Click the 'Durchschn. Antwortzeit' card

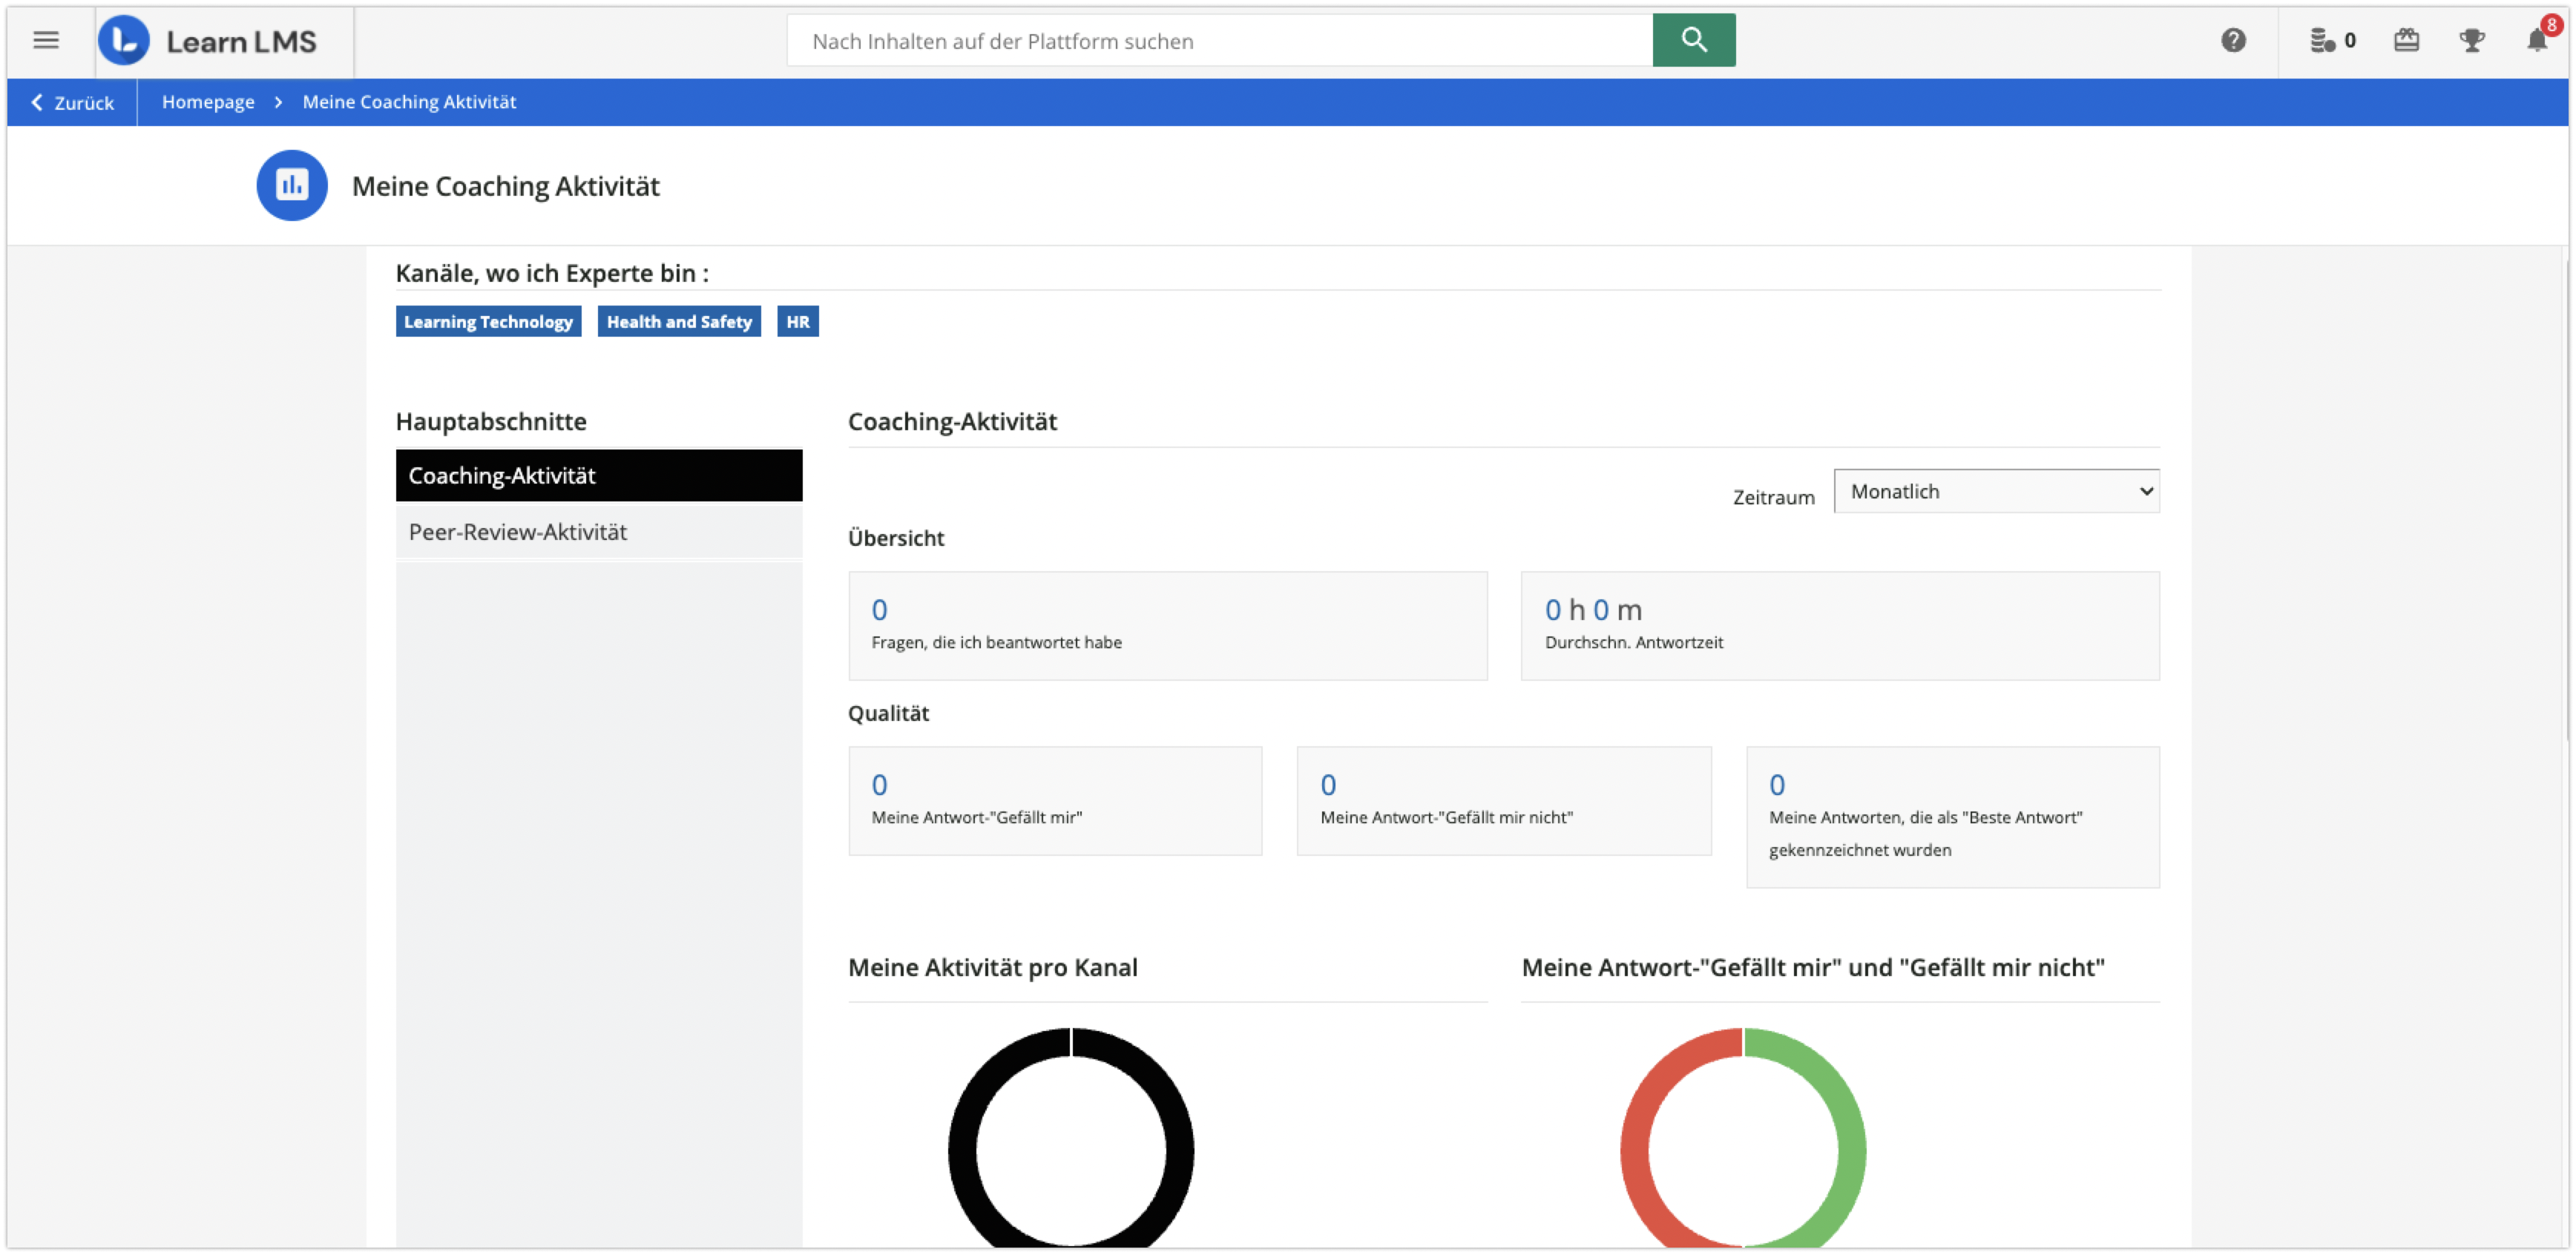click(x=1839, y=626)
